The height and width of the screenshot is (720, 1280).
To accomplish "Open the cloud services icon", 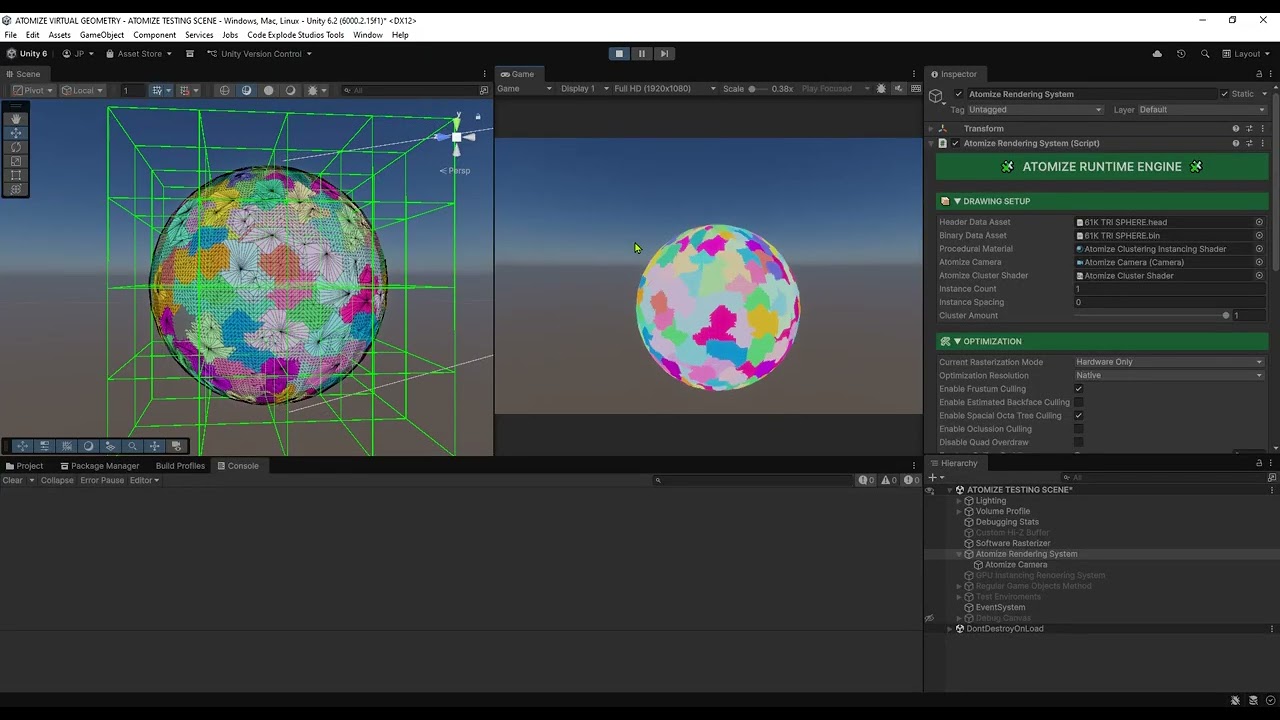I will [1157, 54].
